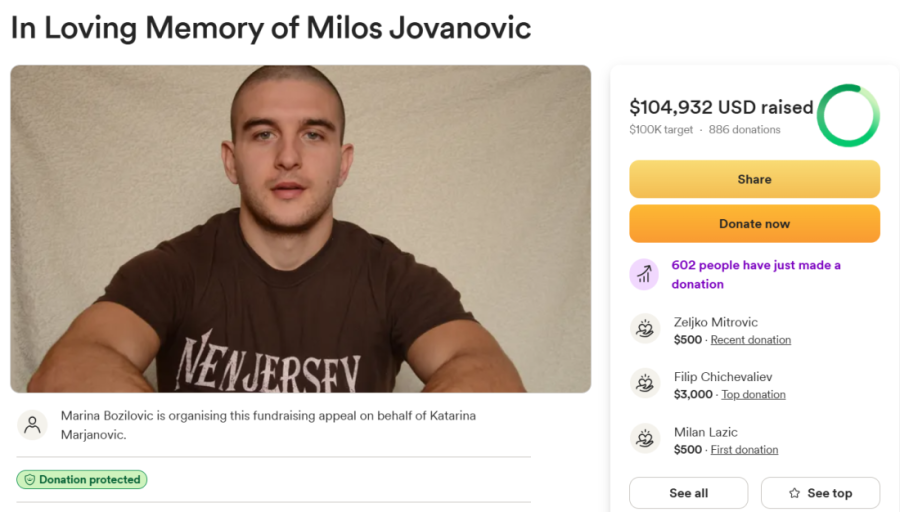Click the "In Loving Memory of Milos Jovanovic" title
This screenshot has height=512, width=900.
pyautogui.click(x=270, y=27)
